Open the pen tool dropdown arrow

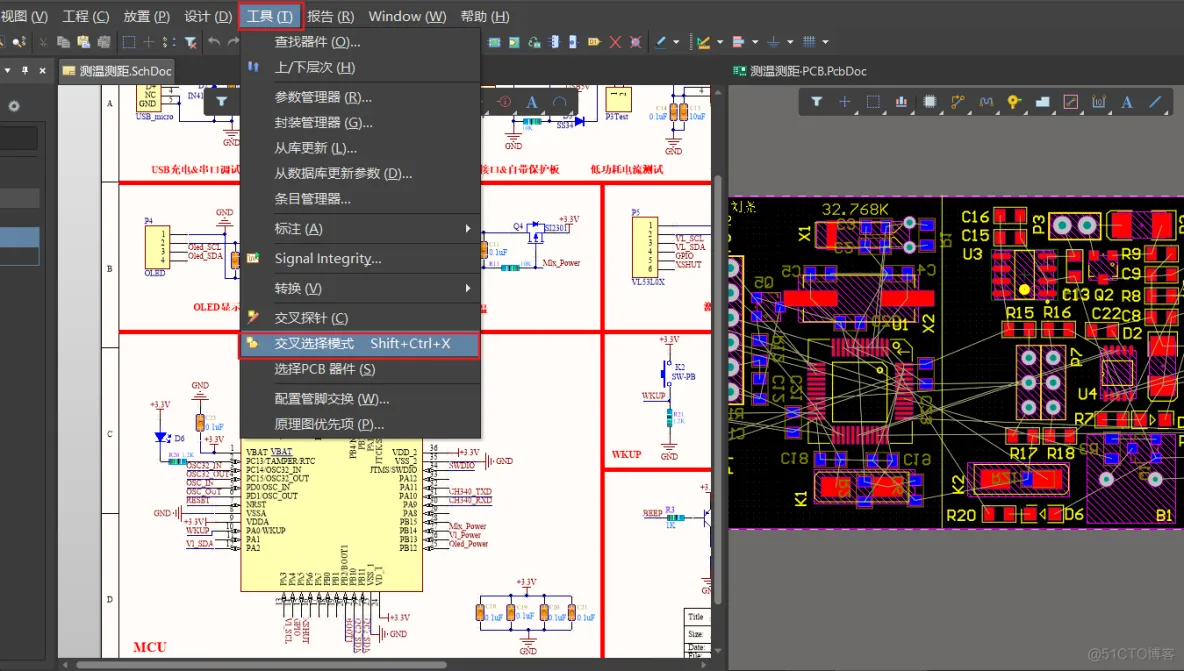(x=676, y=42)
